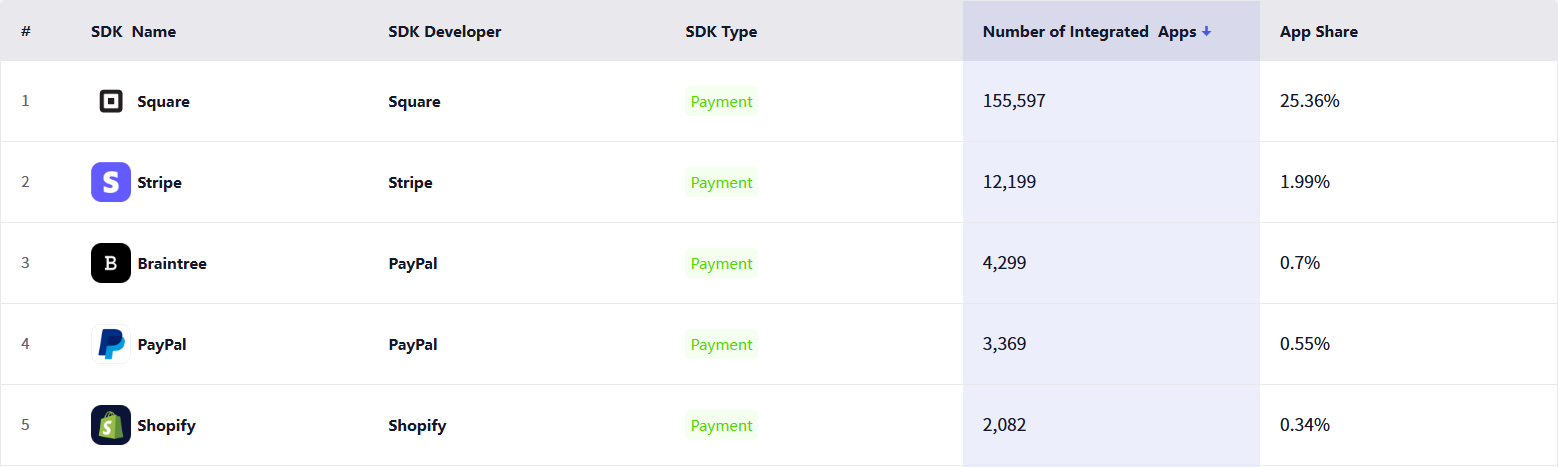The width and height of the screenshot is (1558, 467).
Task: Select the value 2,082
Action: [x=1005, y=425]
